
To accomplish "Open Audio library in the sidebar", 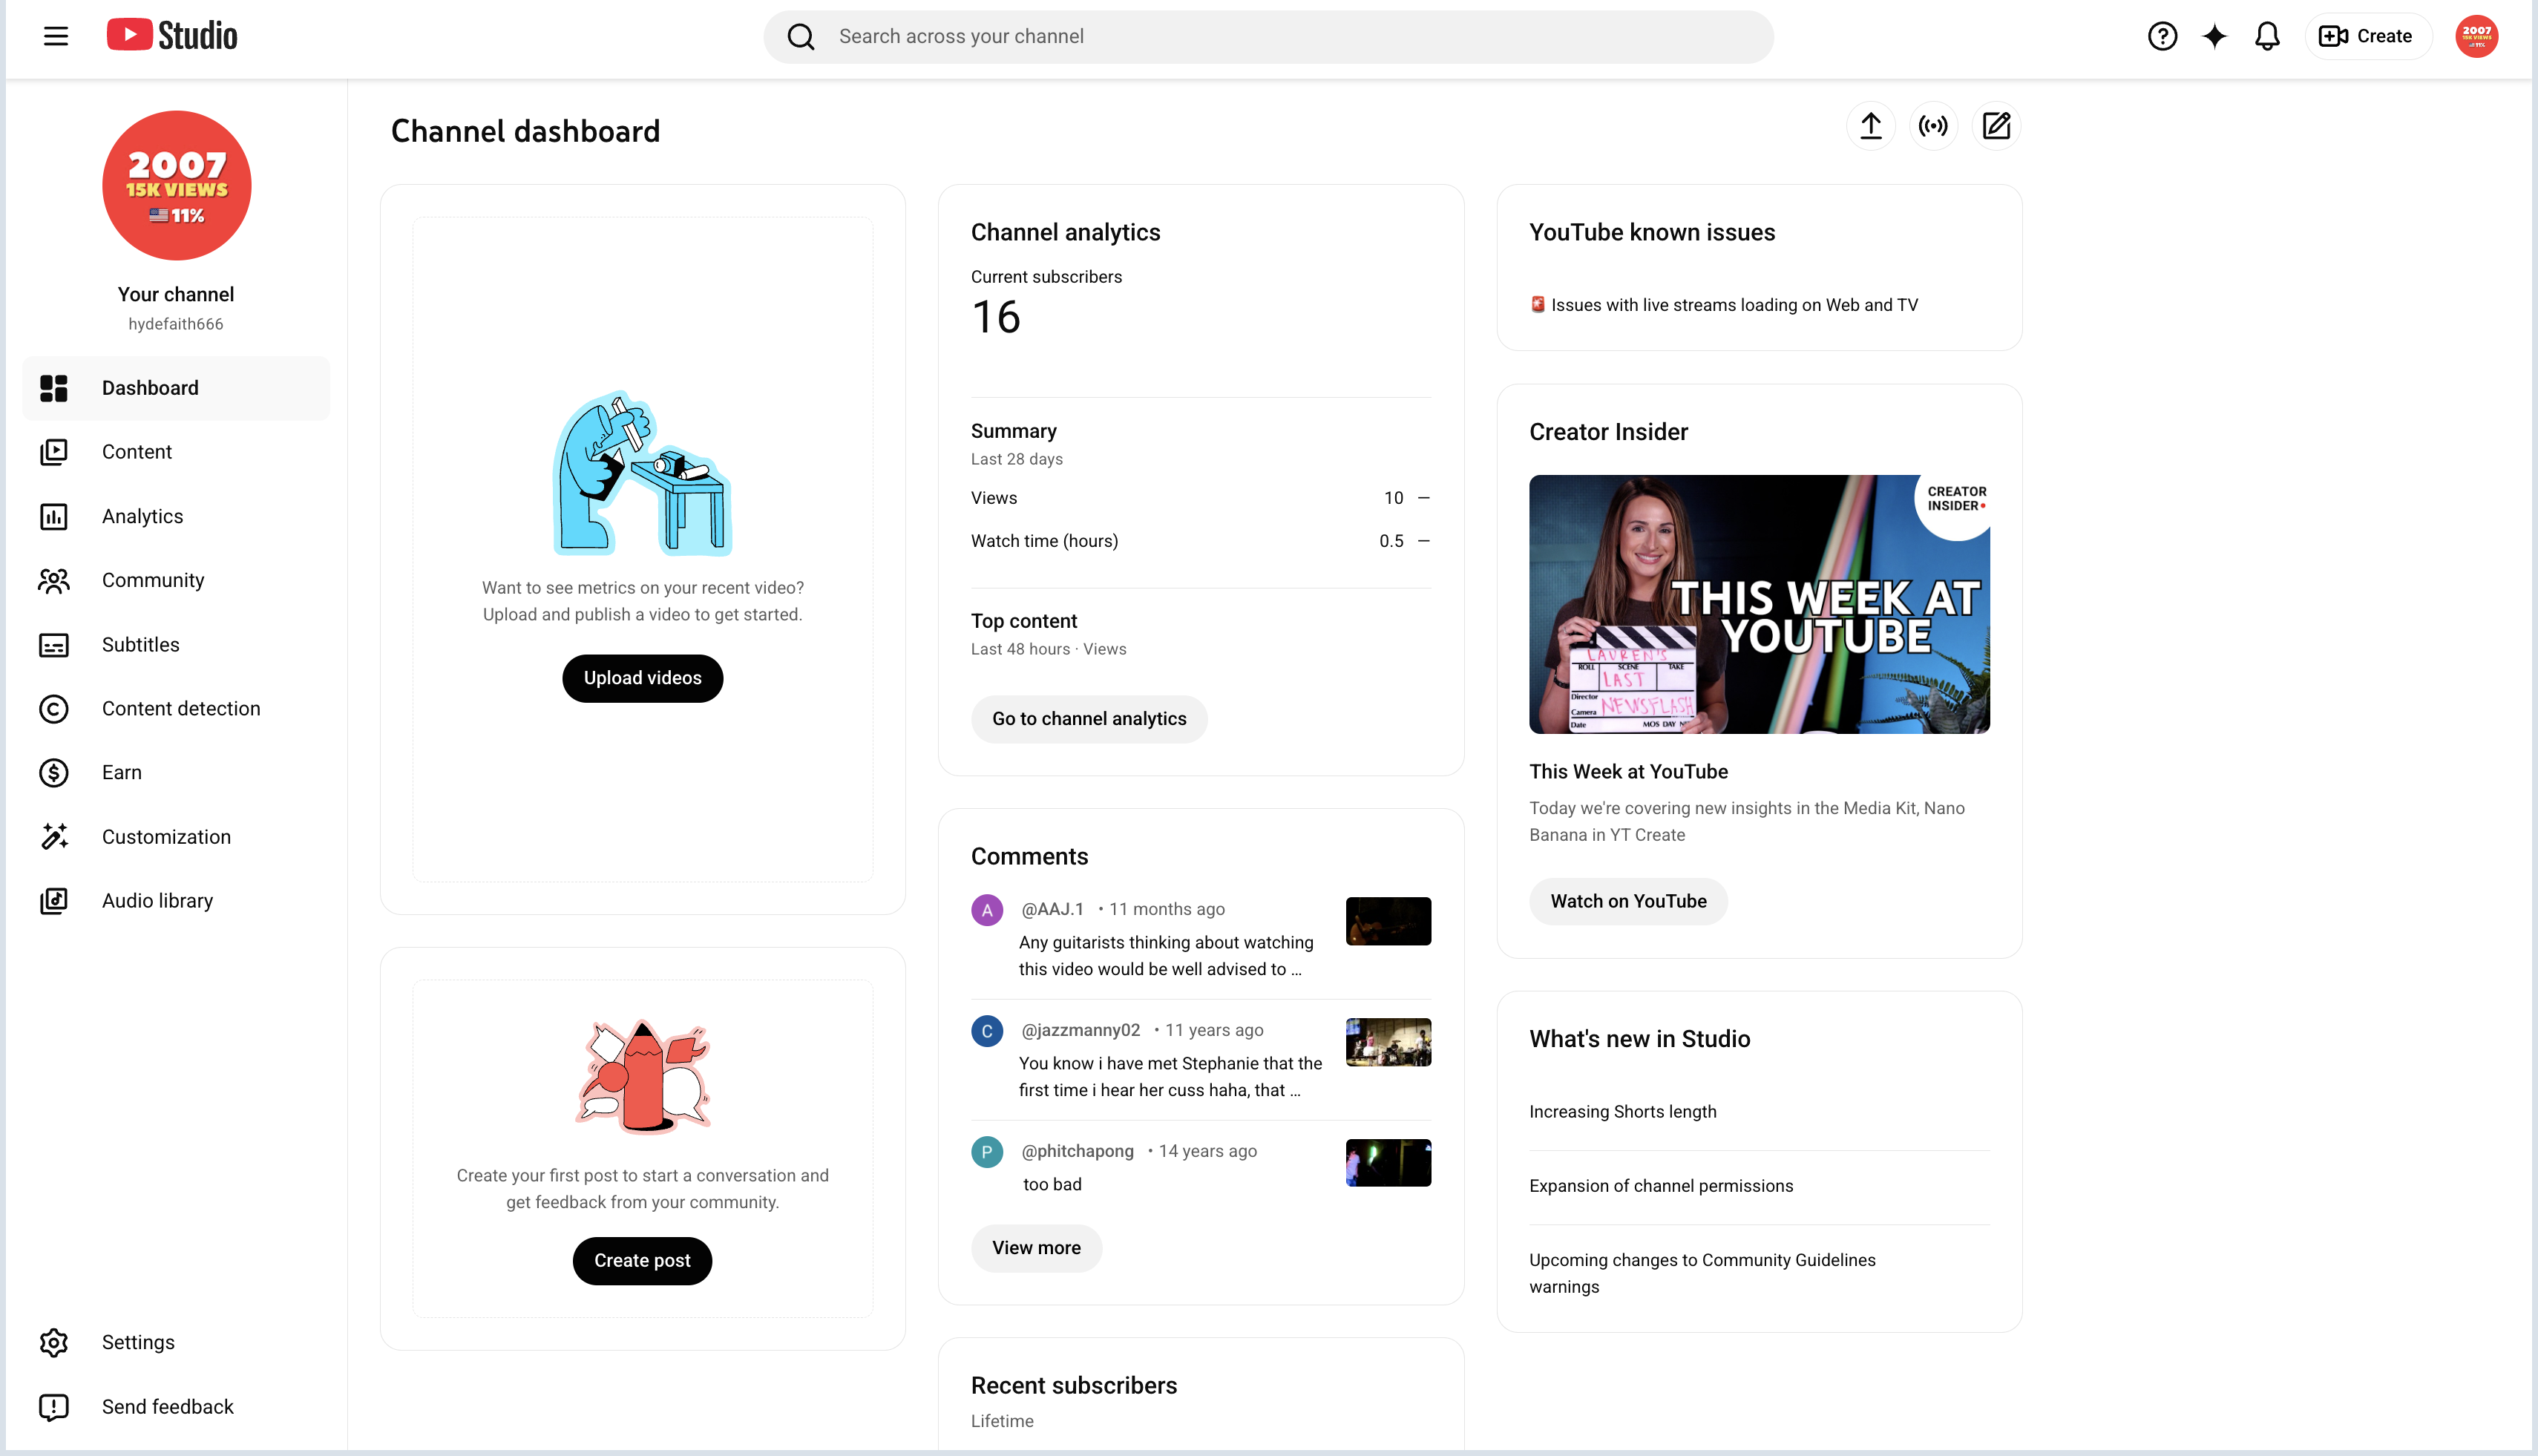I will 176,901.
